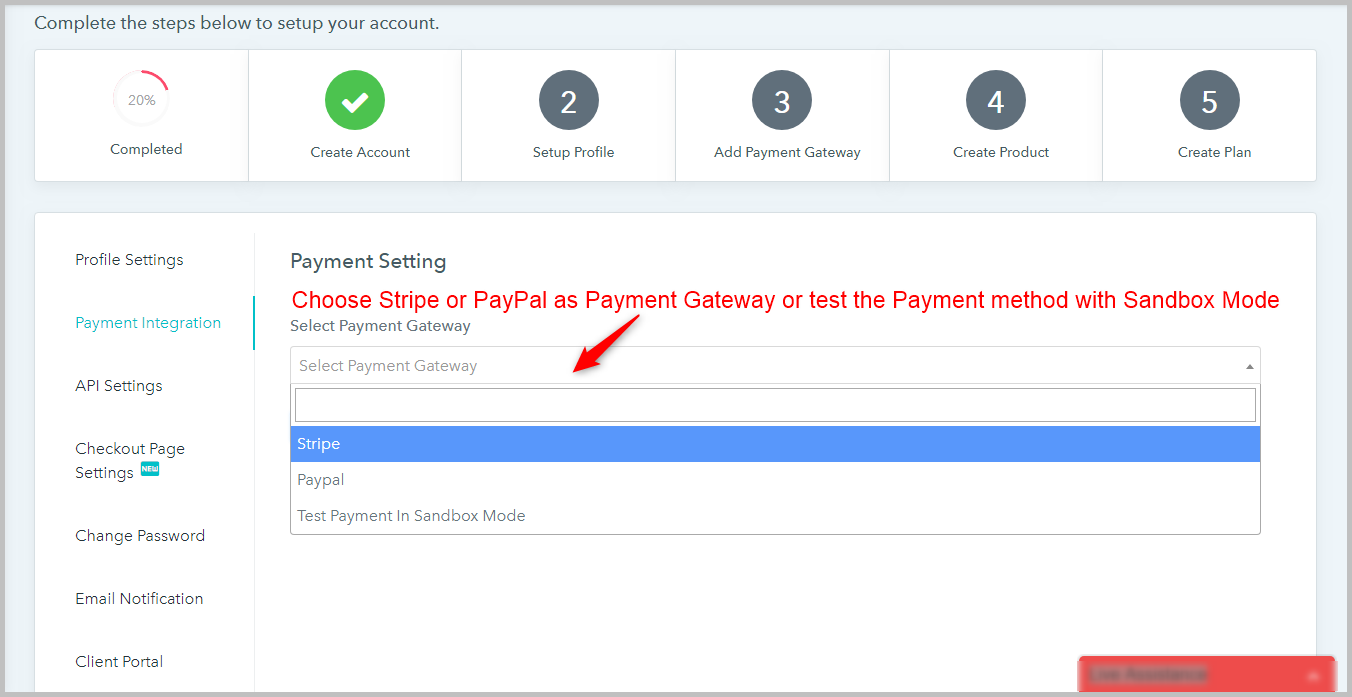This screenshot has width=1352, height=697.
Task: Go to the Change Password page
Action: tap(140, 536)
